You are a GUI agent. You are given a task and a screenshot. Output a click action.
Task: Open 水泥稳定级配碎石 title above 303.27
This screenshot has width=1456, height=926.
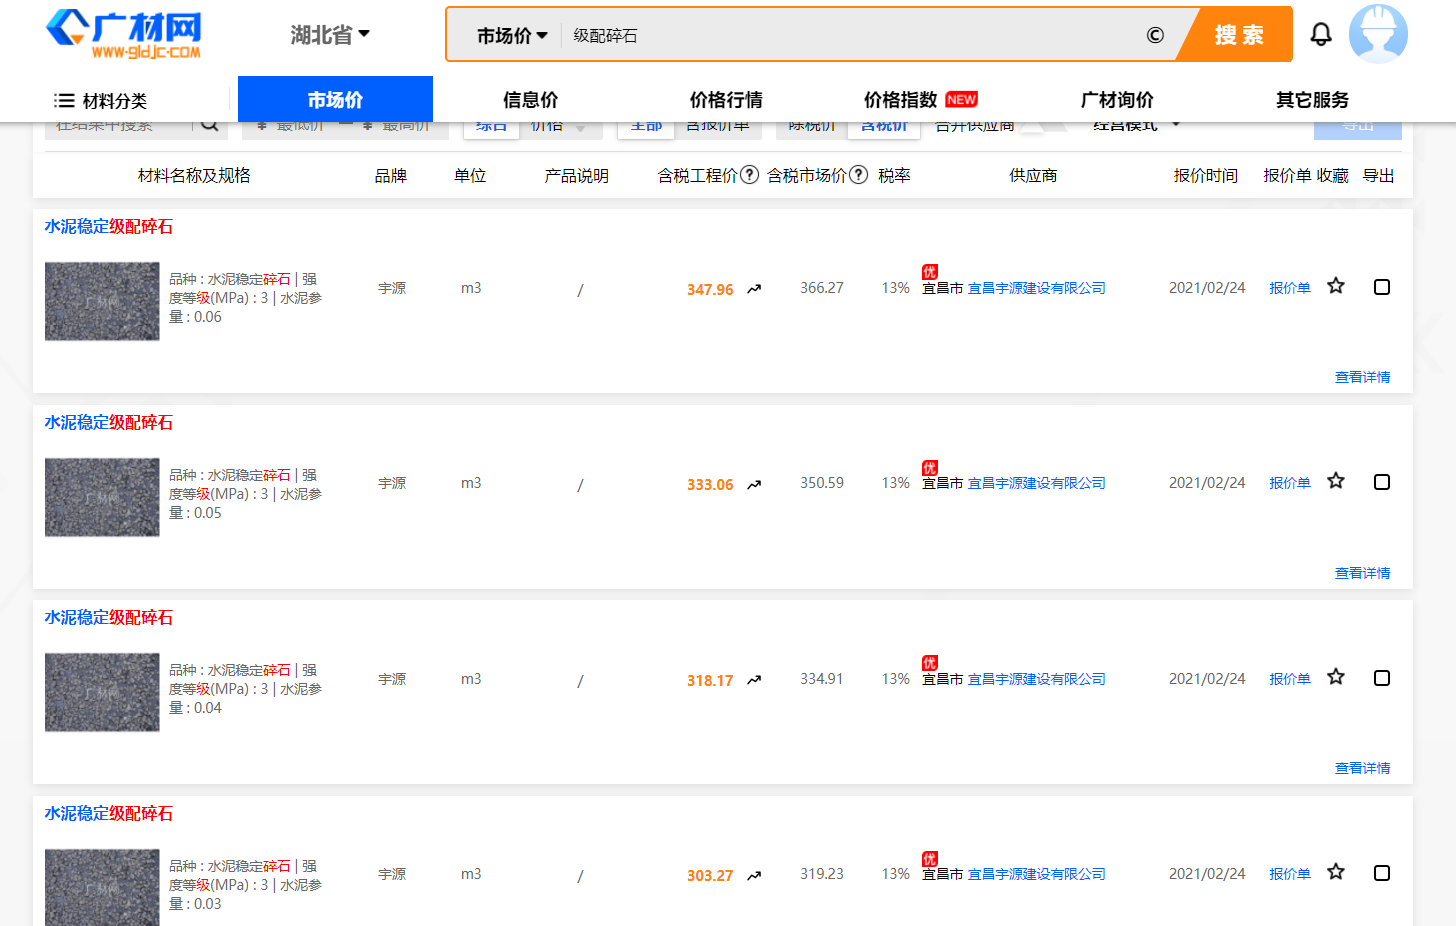click(x=109, y=814)
